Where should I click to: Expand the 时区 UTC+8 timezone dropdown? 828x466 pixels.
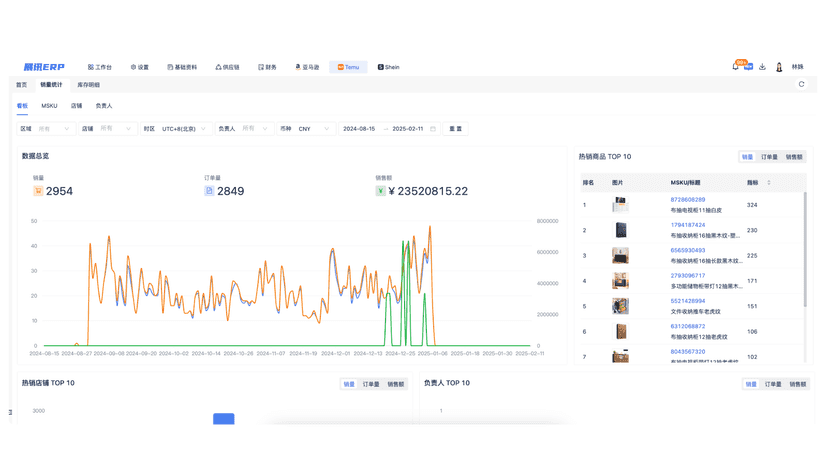(176, 129)
